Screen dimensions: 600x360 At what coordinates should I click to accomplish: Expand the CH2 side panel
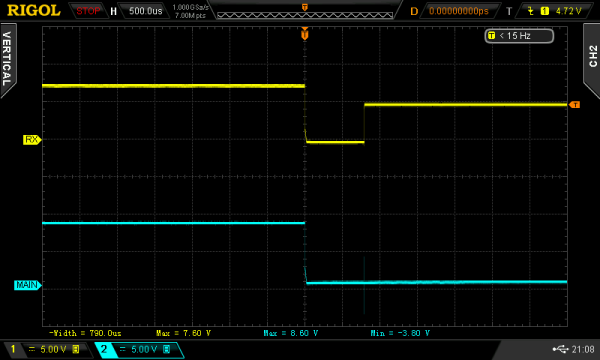[592, 57]
